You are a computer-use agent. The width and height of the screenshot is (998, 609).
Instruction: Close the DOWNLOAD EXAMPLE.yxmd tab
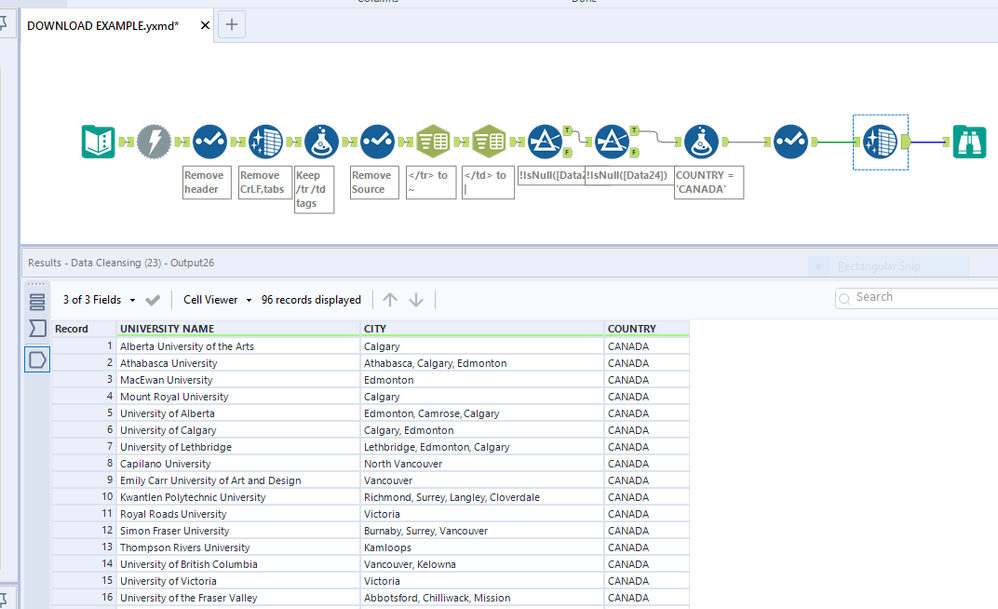[x=206, y=25]
